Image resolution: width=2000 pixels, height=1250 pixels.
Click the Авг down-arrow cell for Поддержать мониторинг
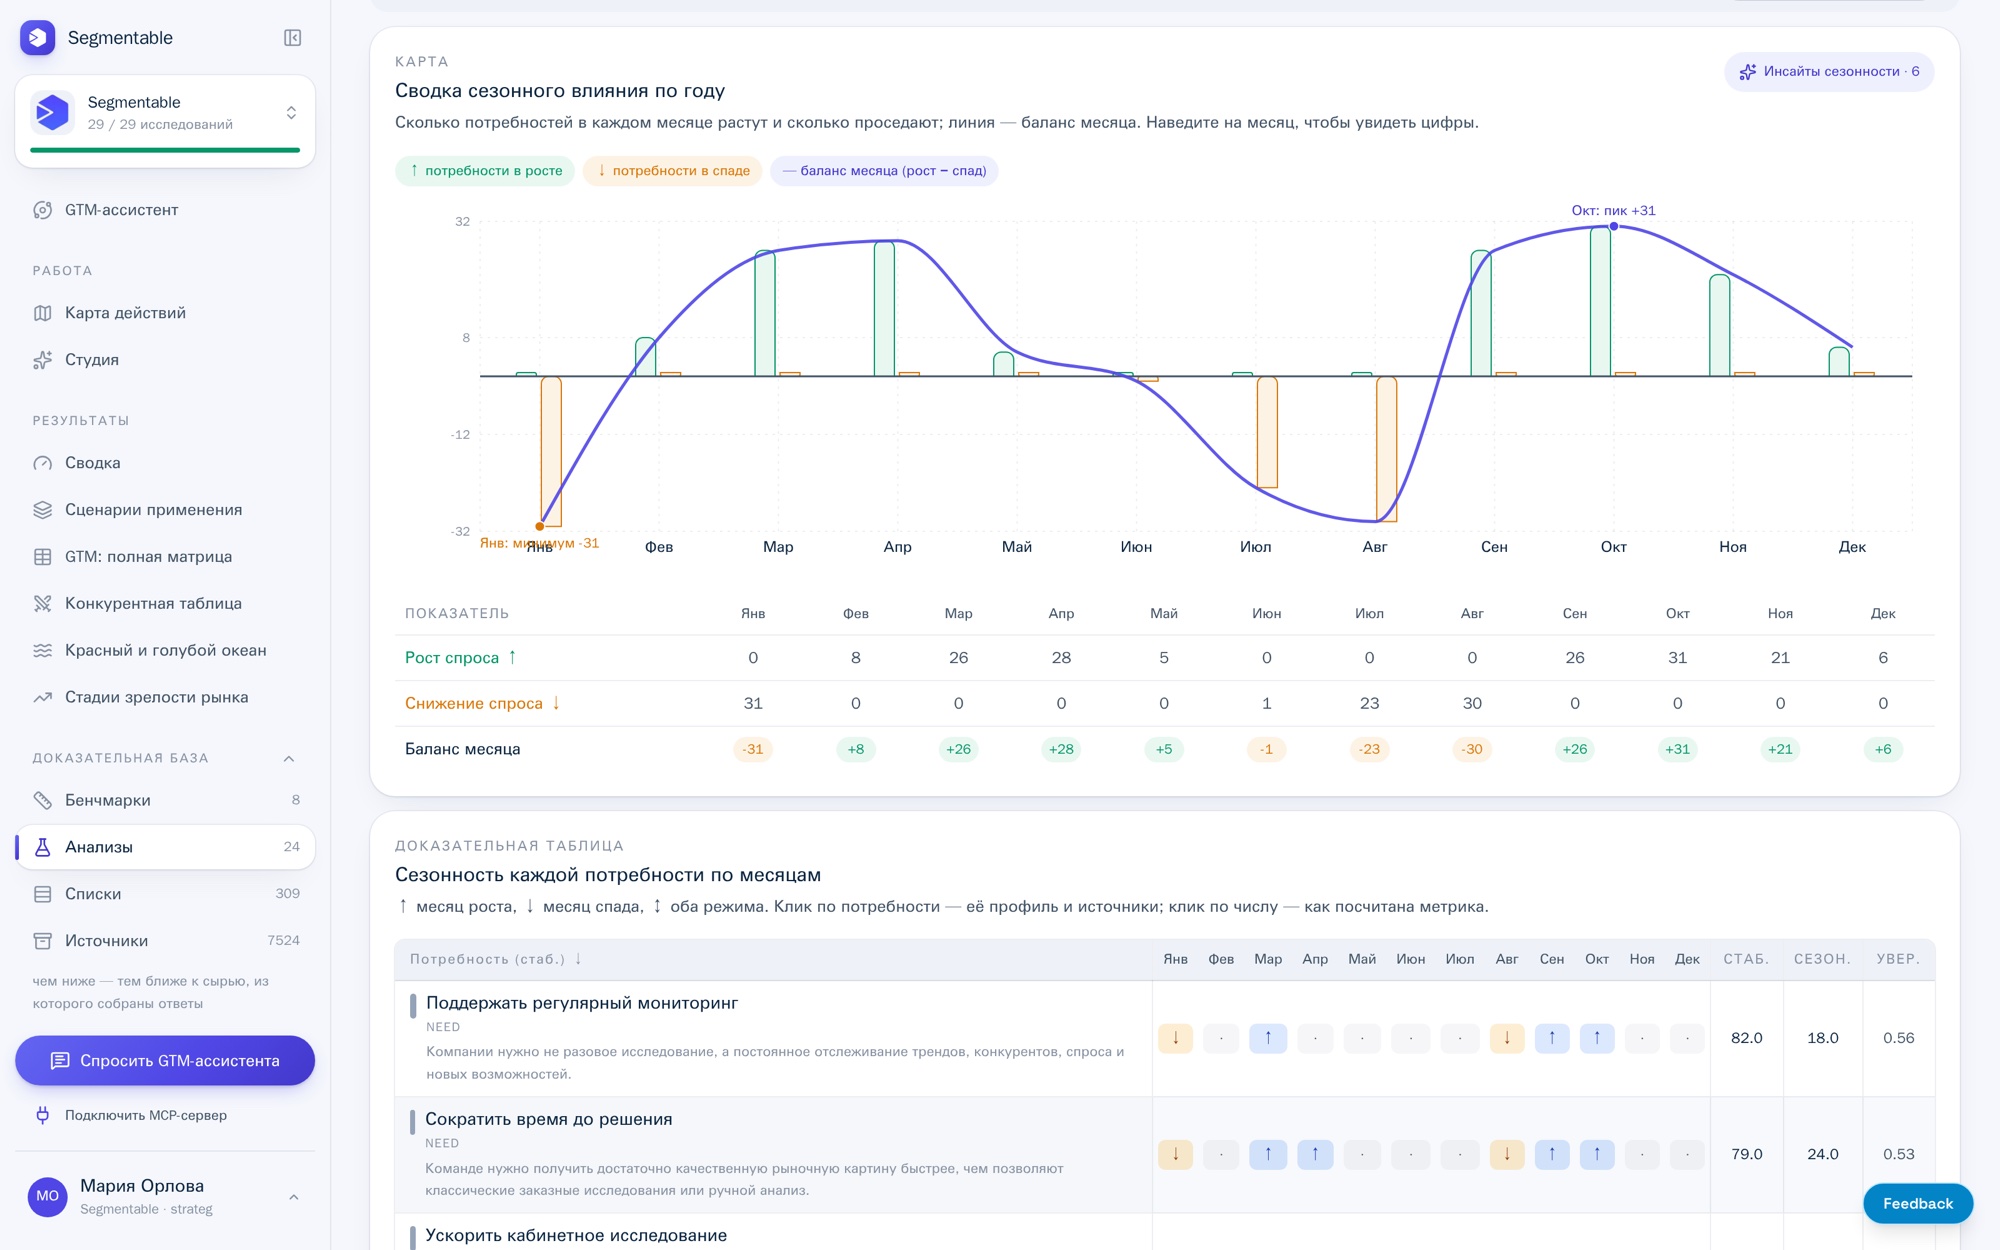pos(1507,1038)
